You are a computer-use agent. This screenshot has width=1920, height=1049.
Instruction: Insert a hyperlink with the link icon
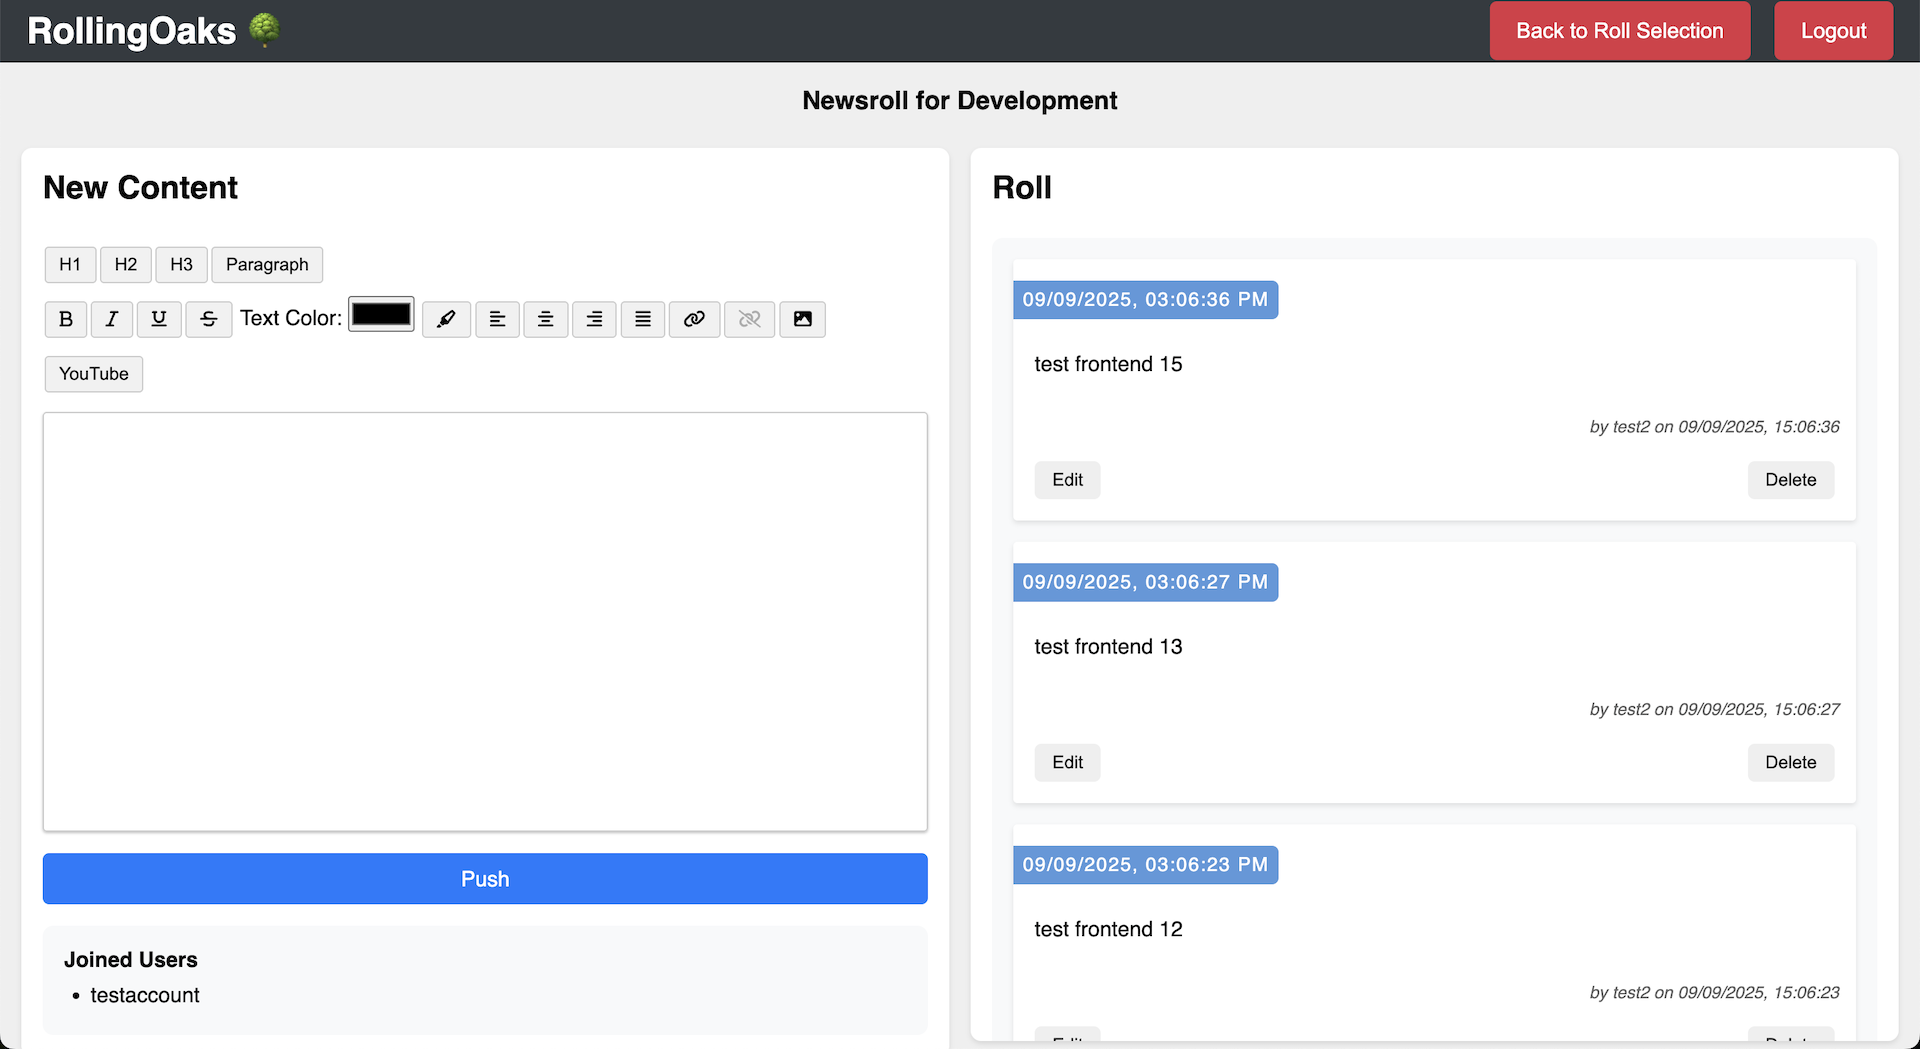(x=694, y=319)
